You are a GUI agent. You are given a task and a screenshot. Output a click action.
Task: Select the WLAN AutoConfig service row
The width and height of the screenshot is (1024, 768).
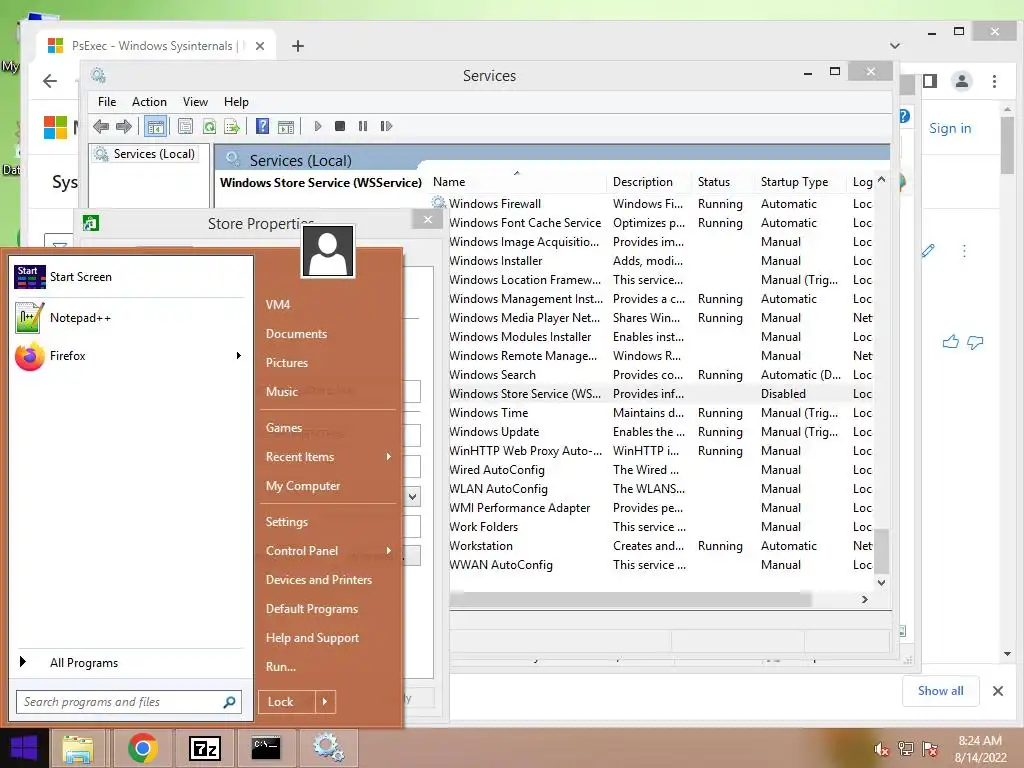(660, 488)
